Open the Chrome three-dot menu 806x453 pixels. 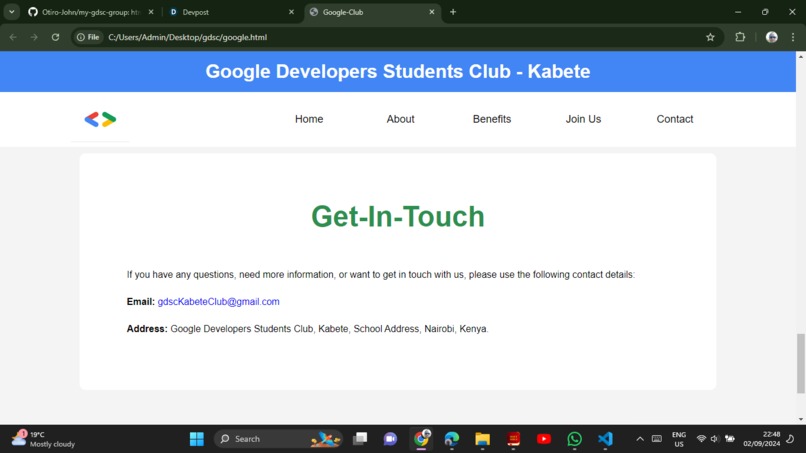[793, 37]
